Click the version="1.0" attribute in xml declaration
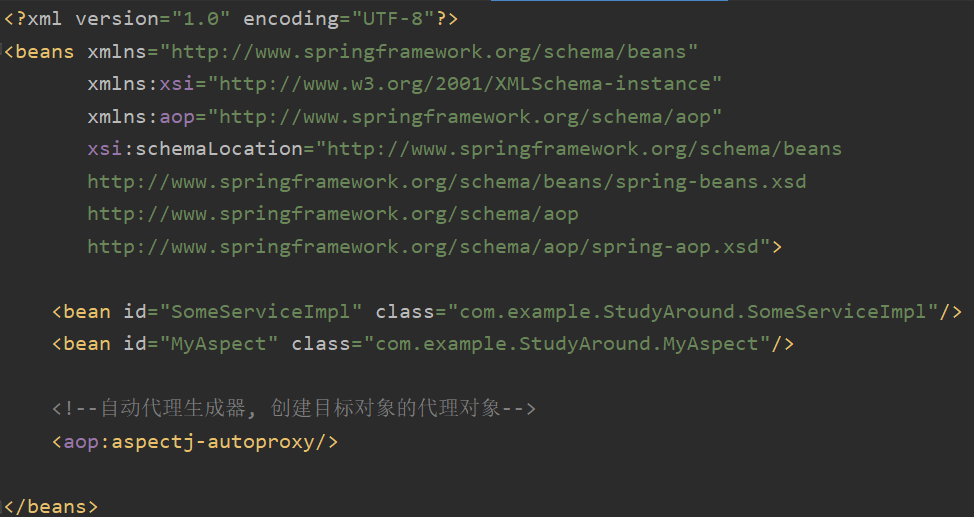The image size is (974, 517). tap(153, 19)
